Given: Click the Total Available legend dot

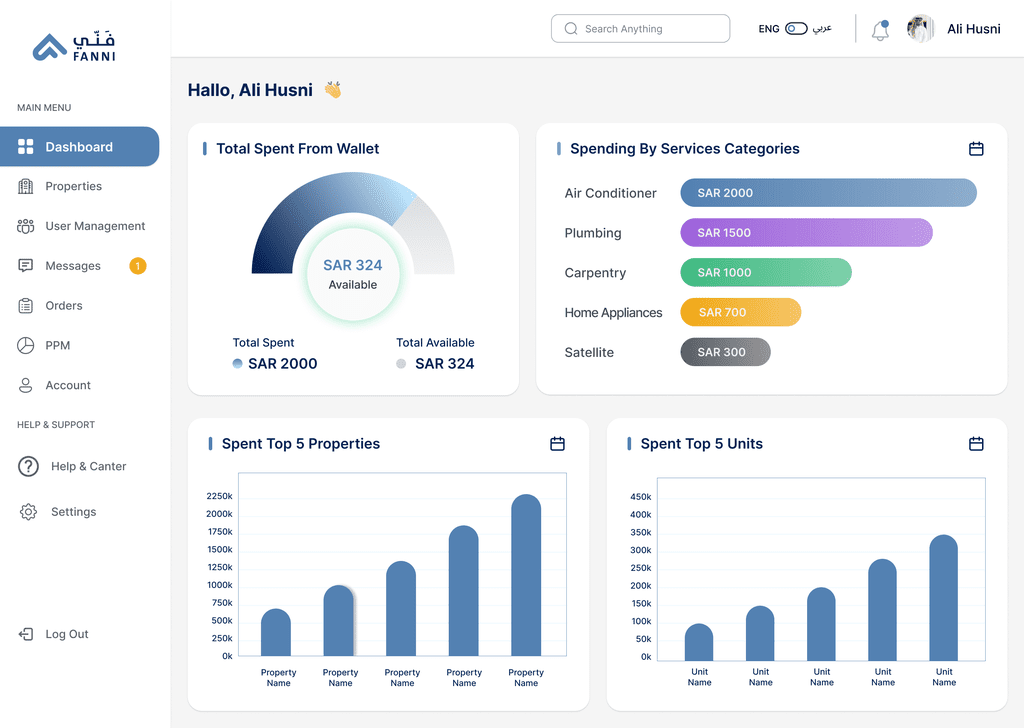Looking at the screenshot, I should click(401, 364).
